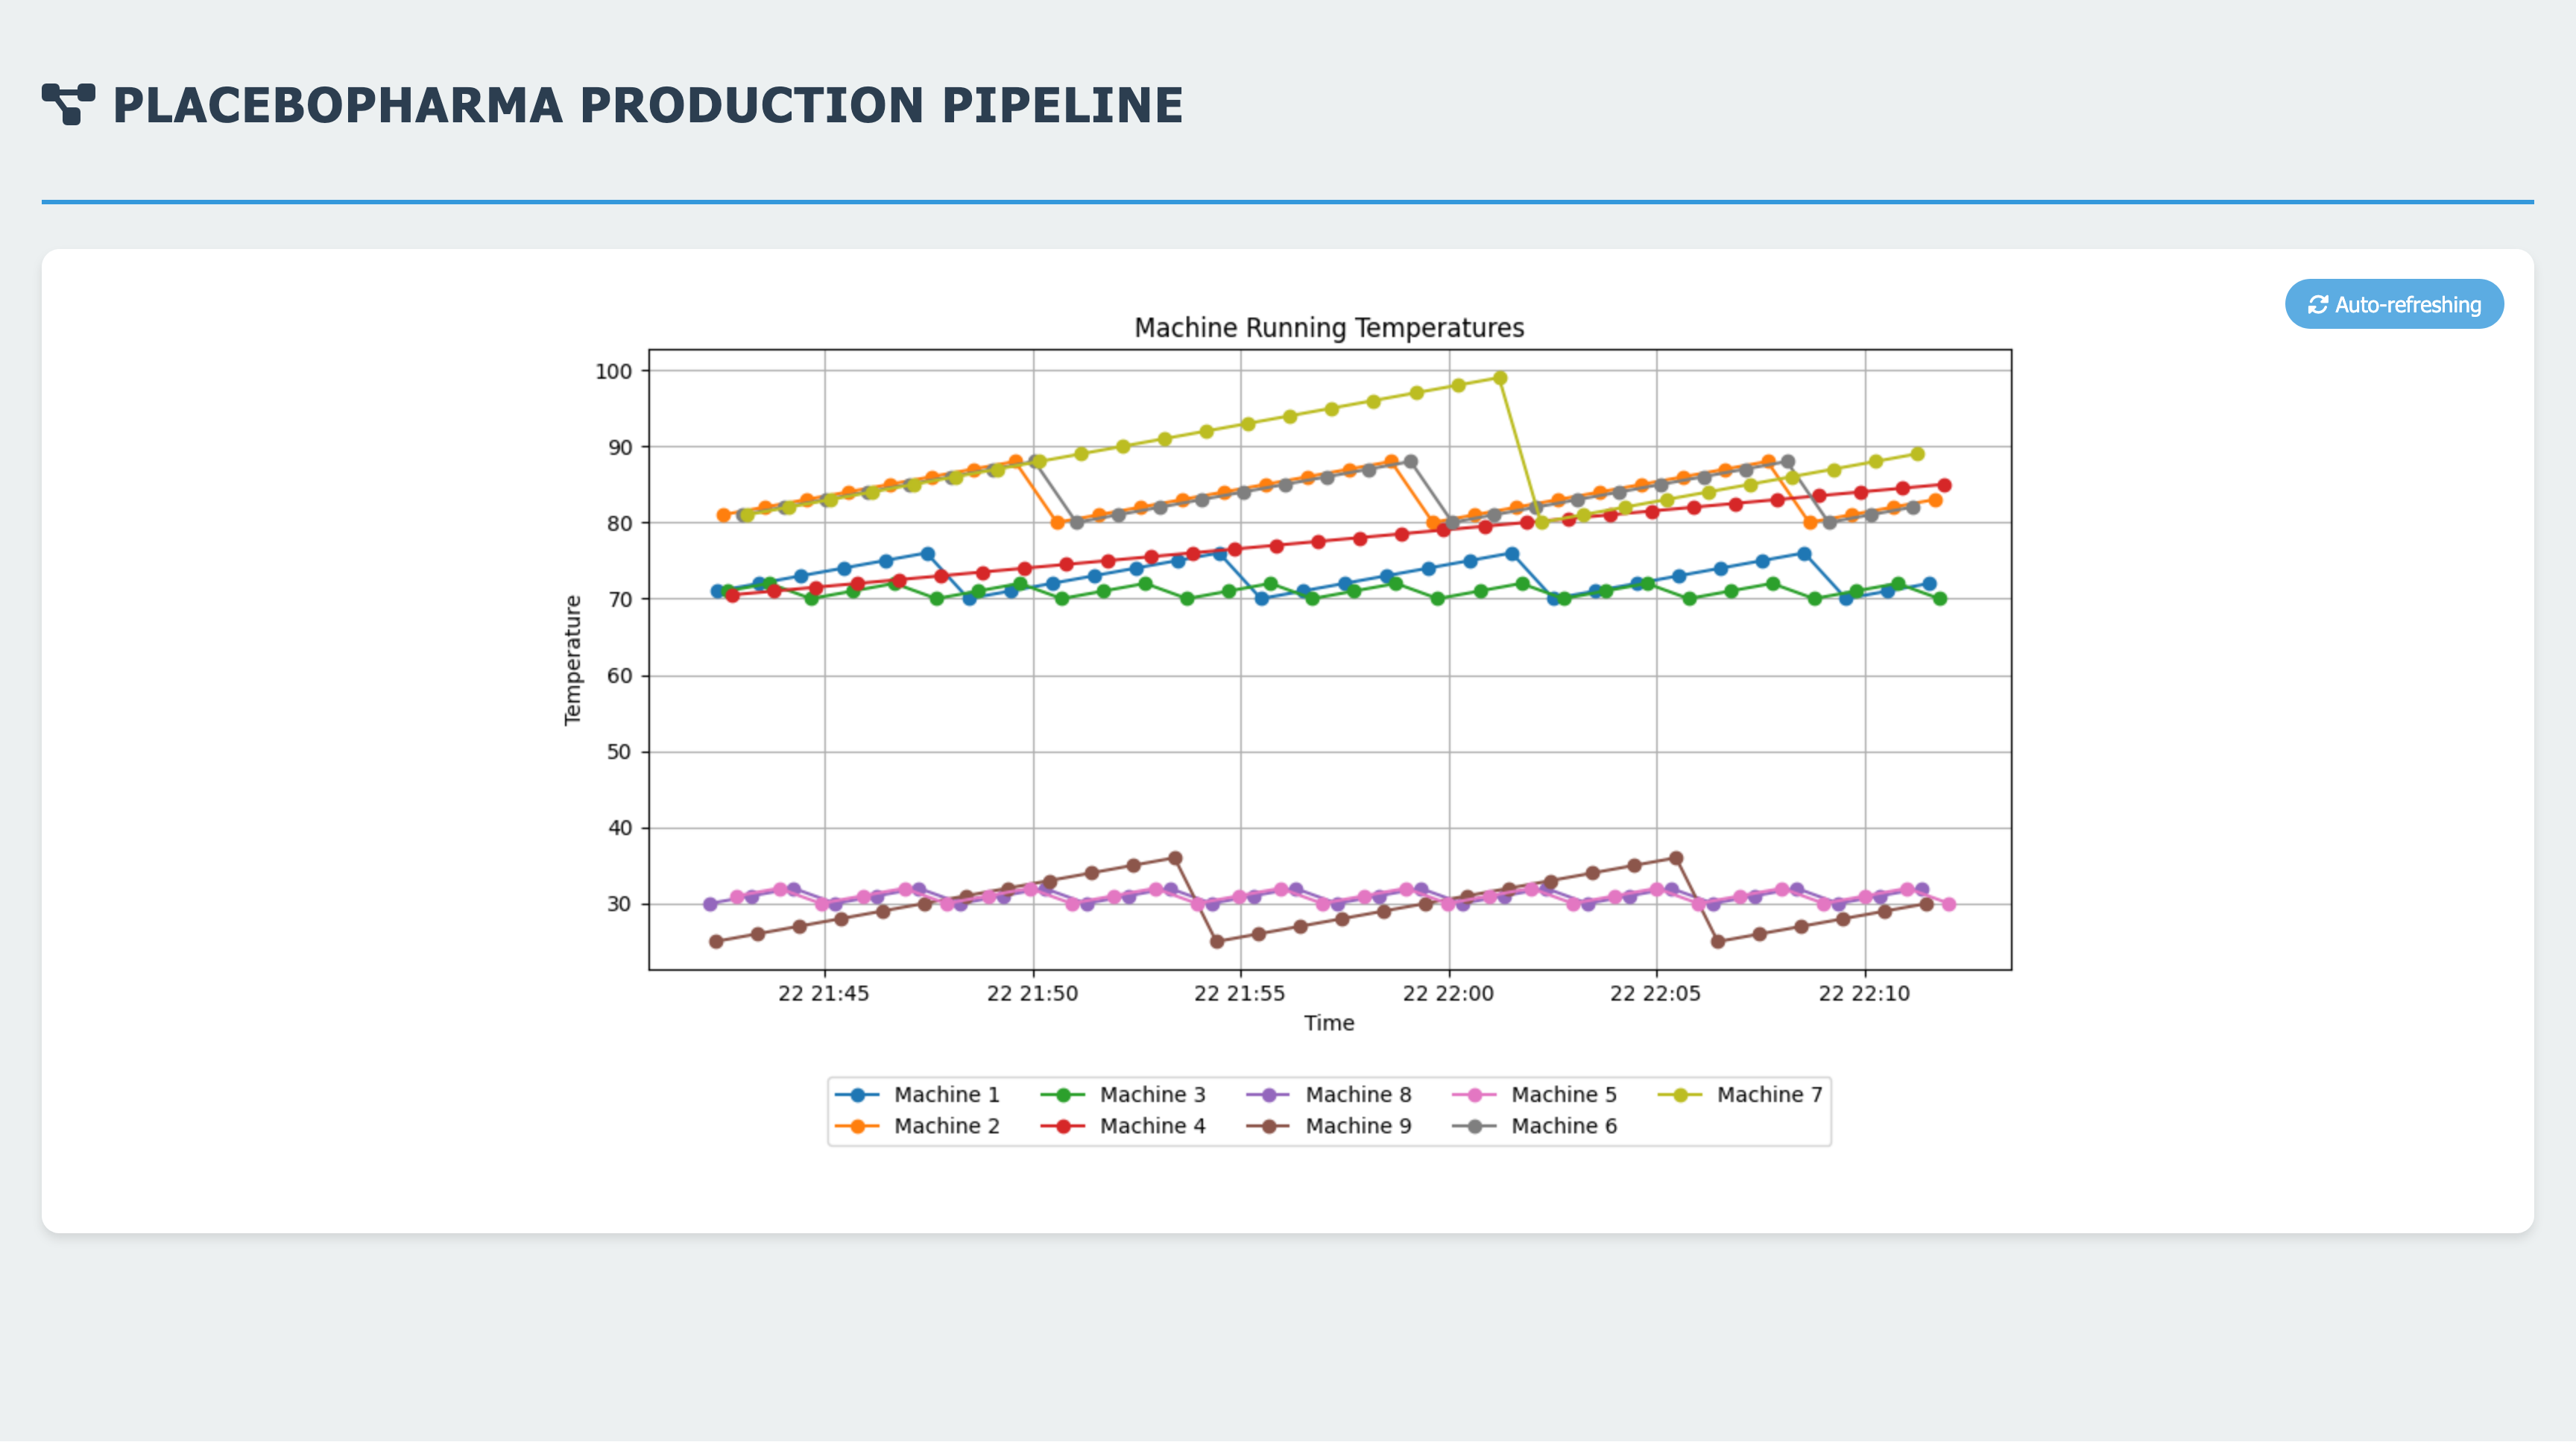Click Machine 5 pink legend marker
Image resolution: width=2576 pixels, height=1442 pixels.
[x=1474, y=1095]
